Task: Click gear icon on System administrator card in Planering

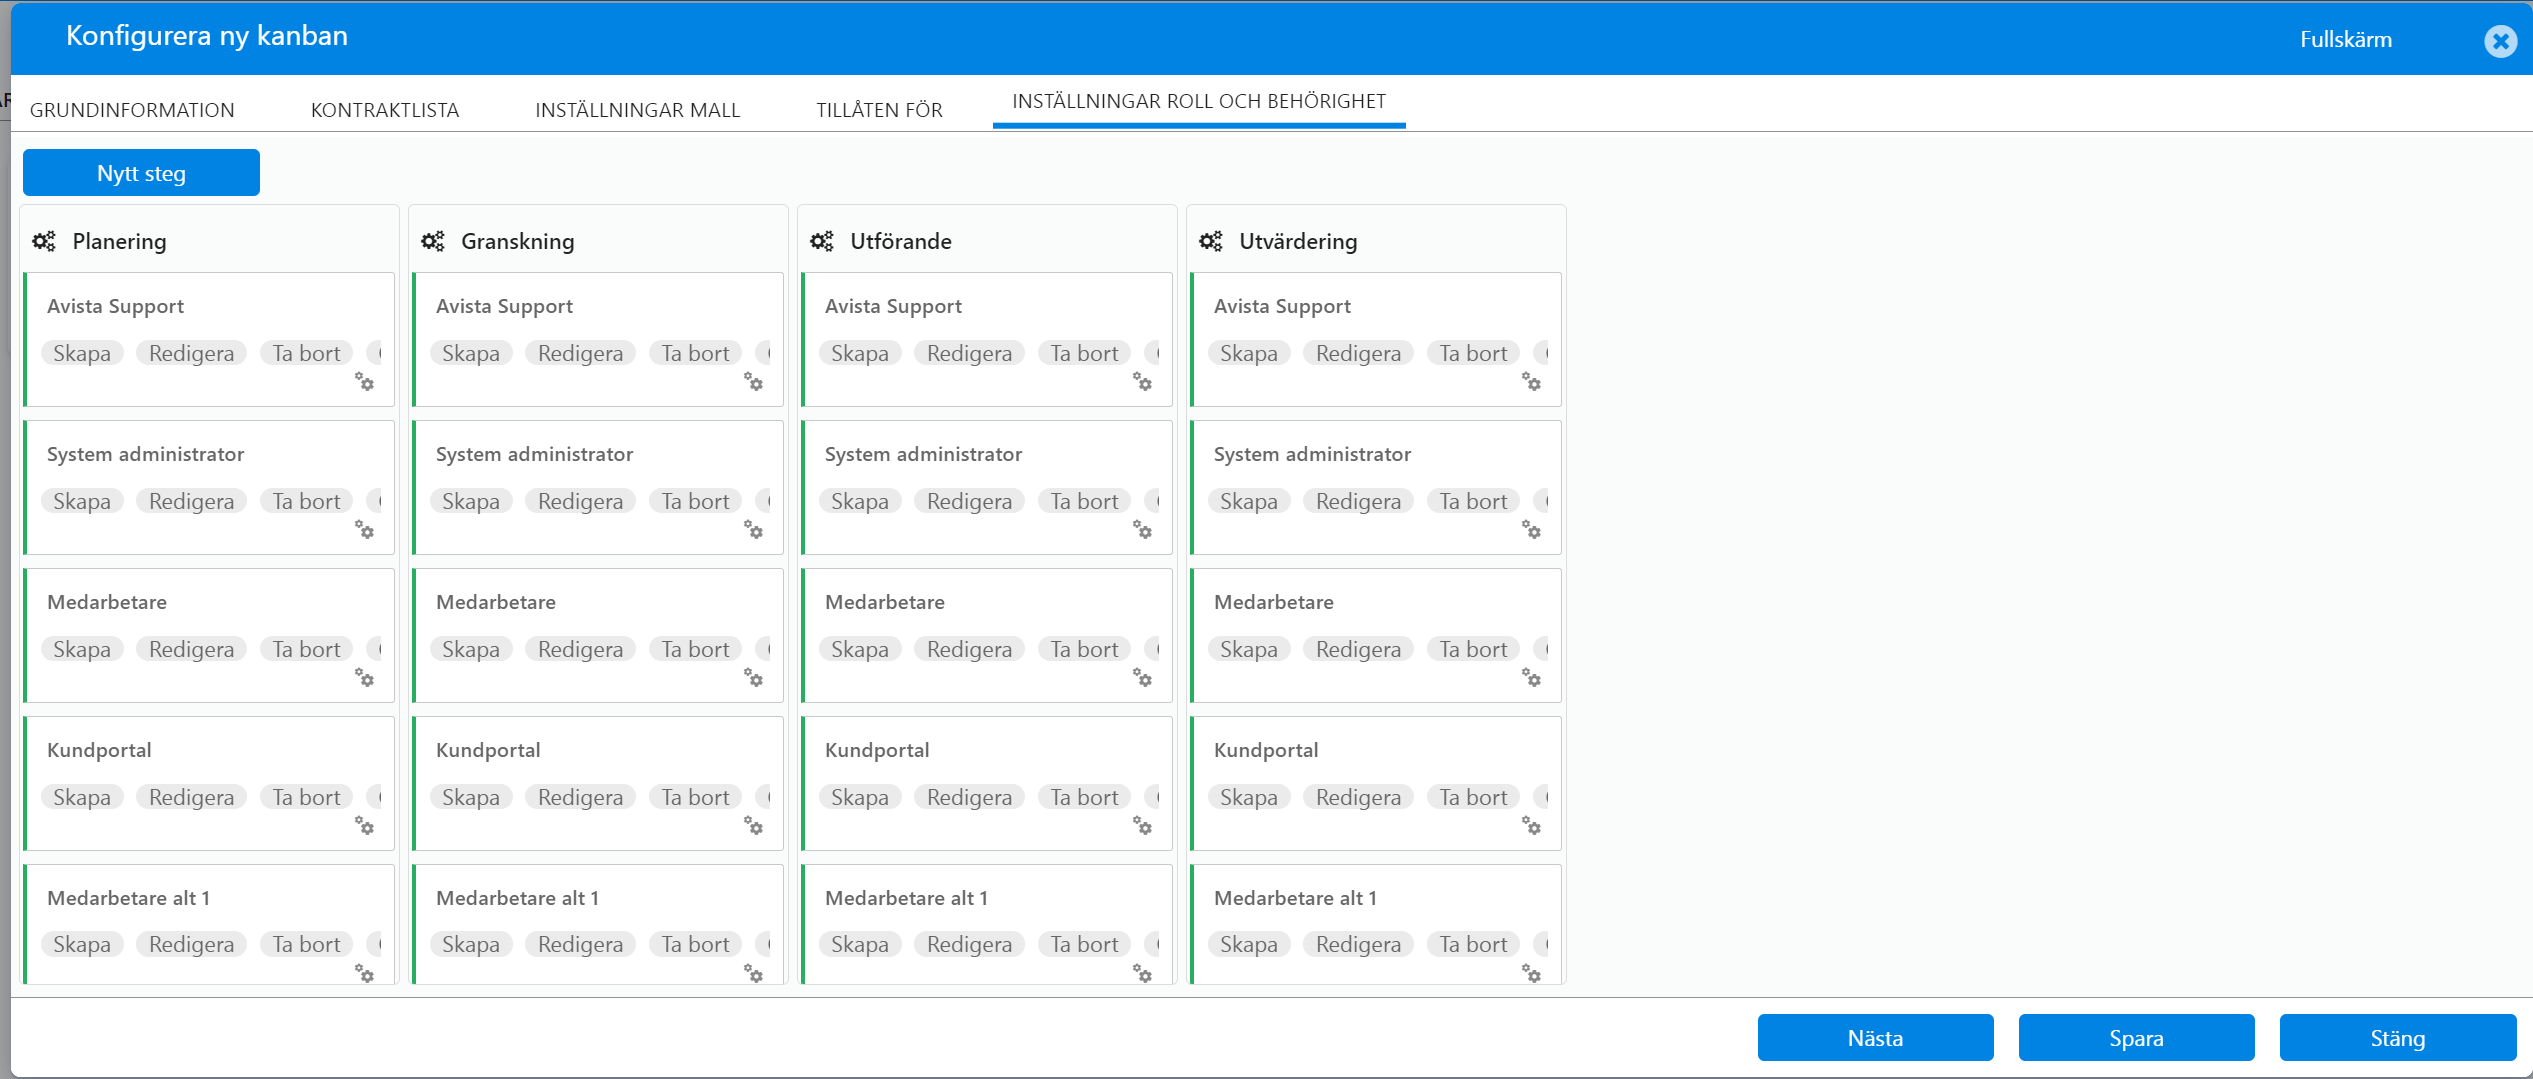Action: coord(365,530)
